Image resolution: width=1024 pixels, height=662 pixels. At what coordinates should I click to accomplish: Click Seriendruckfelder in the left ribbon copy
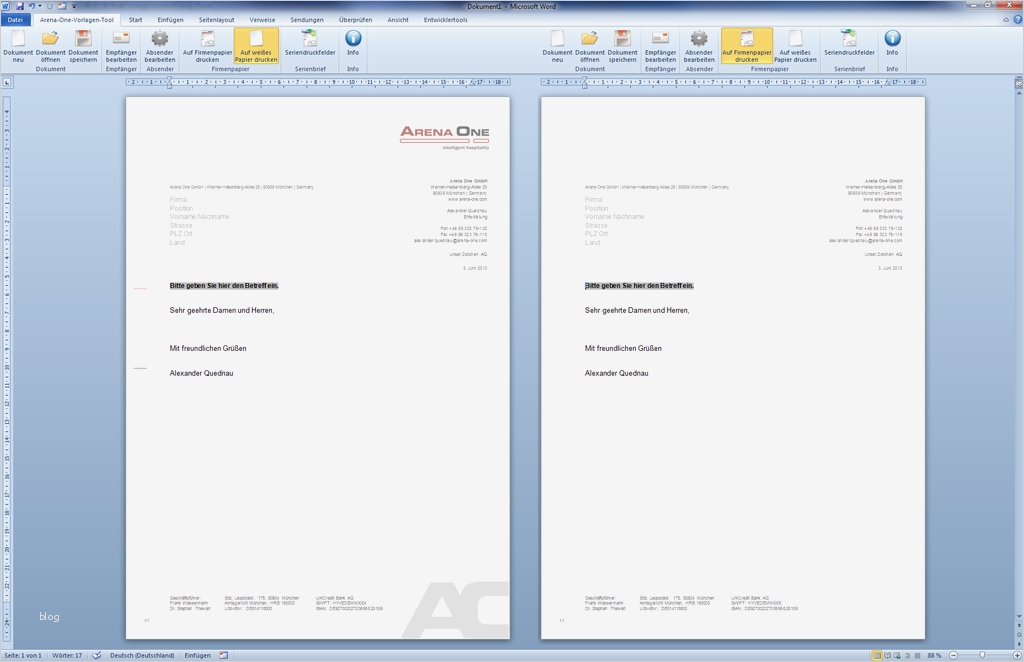(310, 43)
